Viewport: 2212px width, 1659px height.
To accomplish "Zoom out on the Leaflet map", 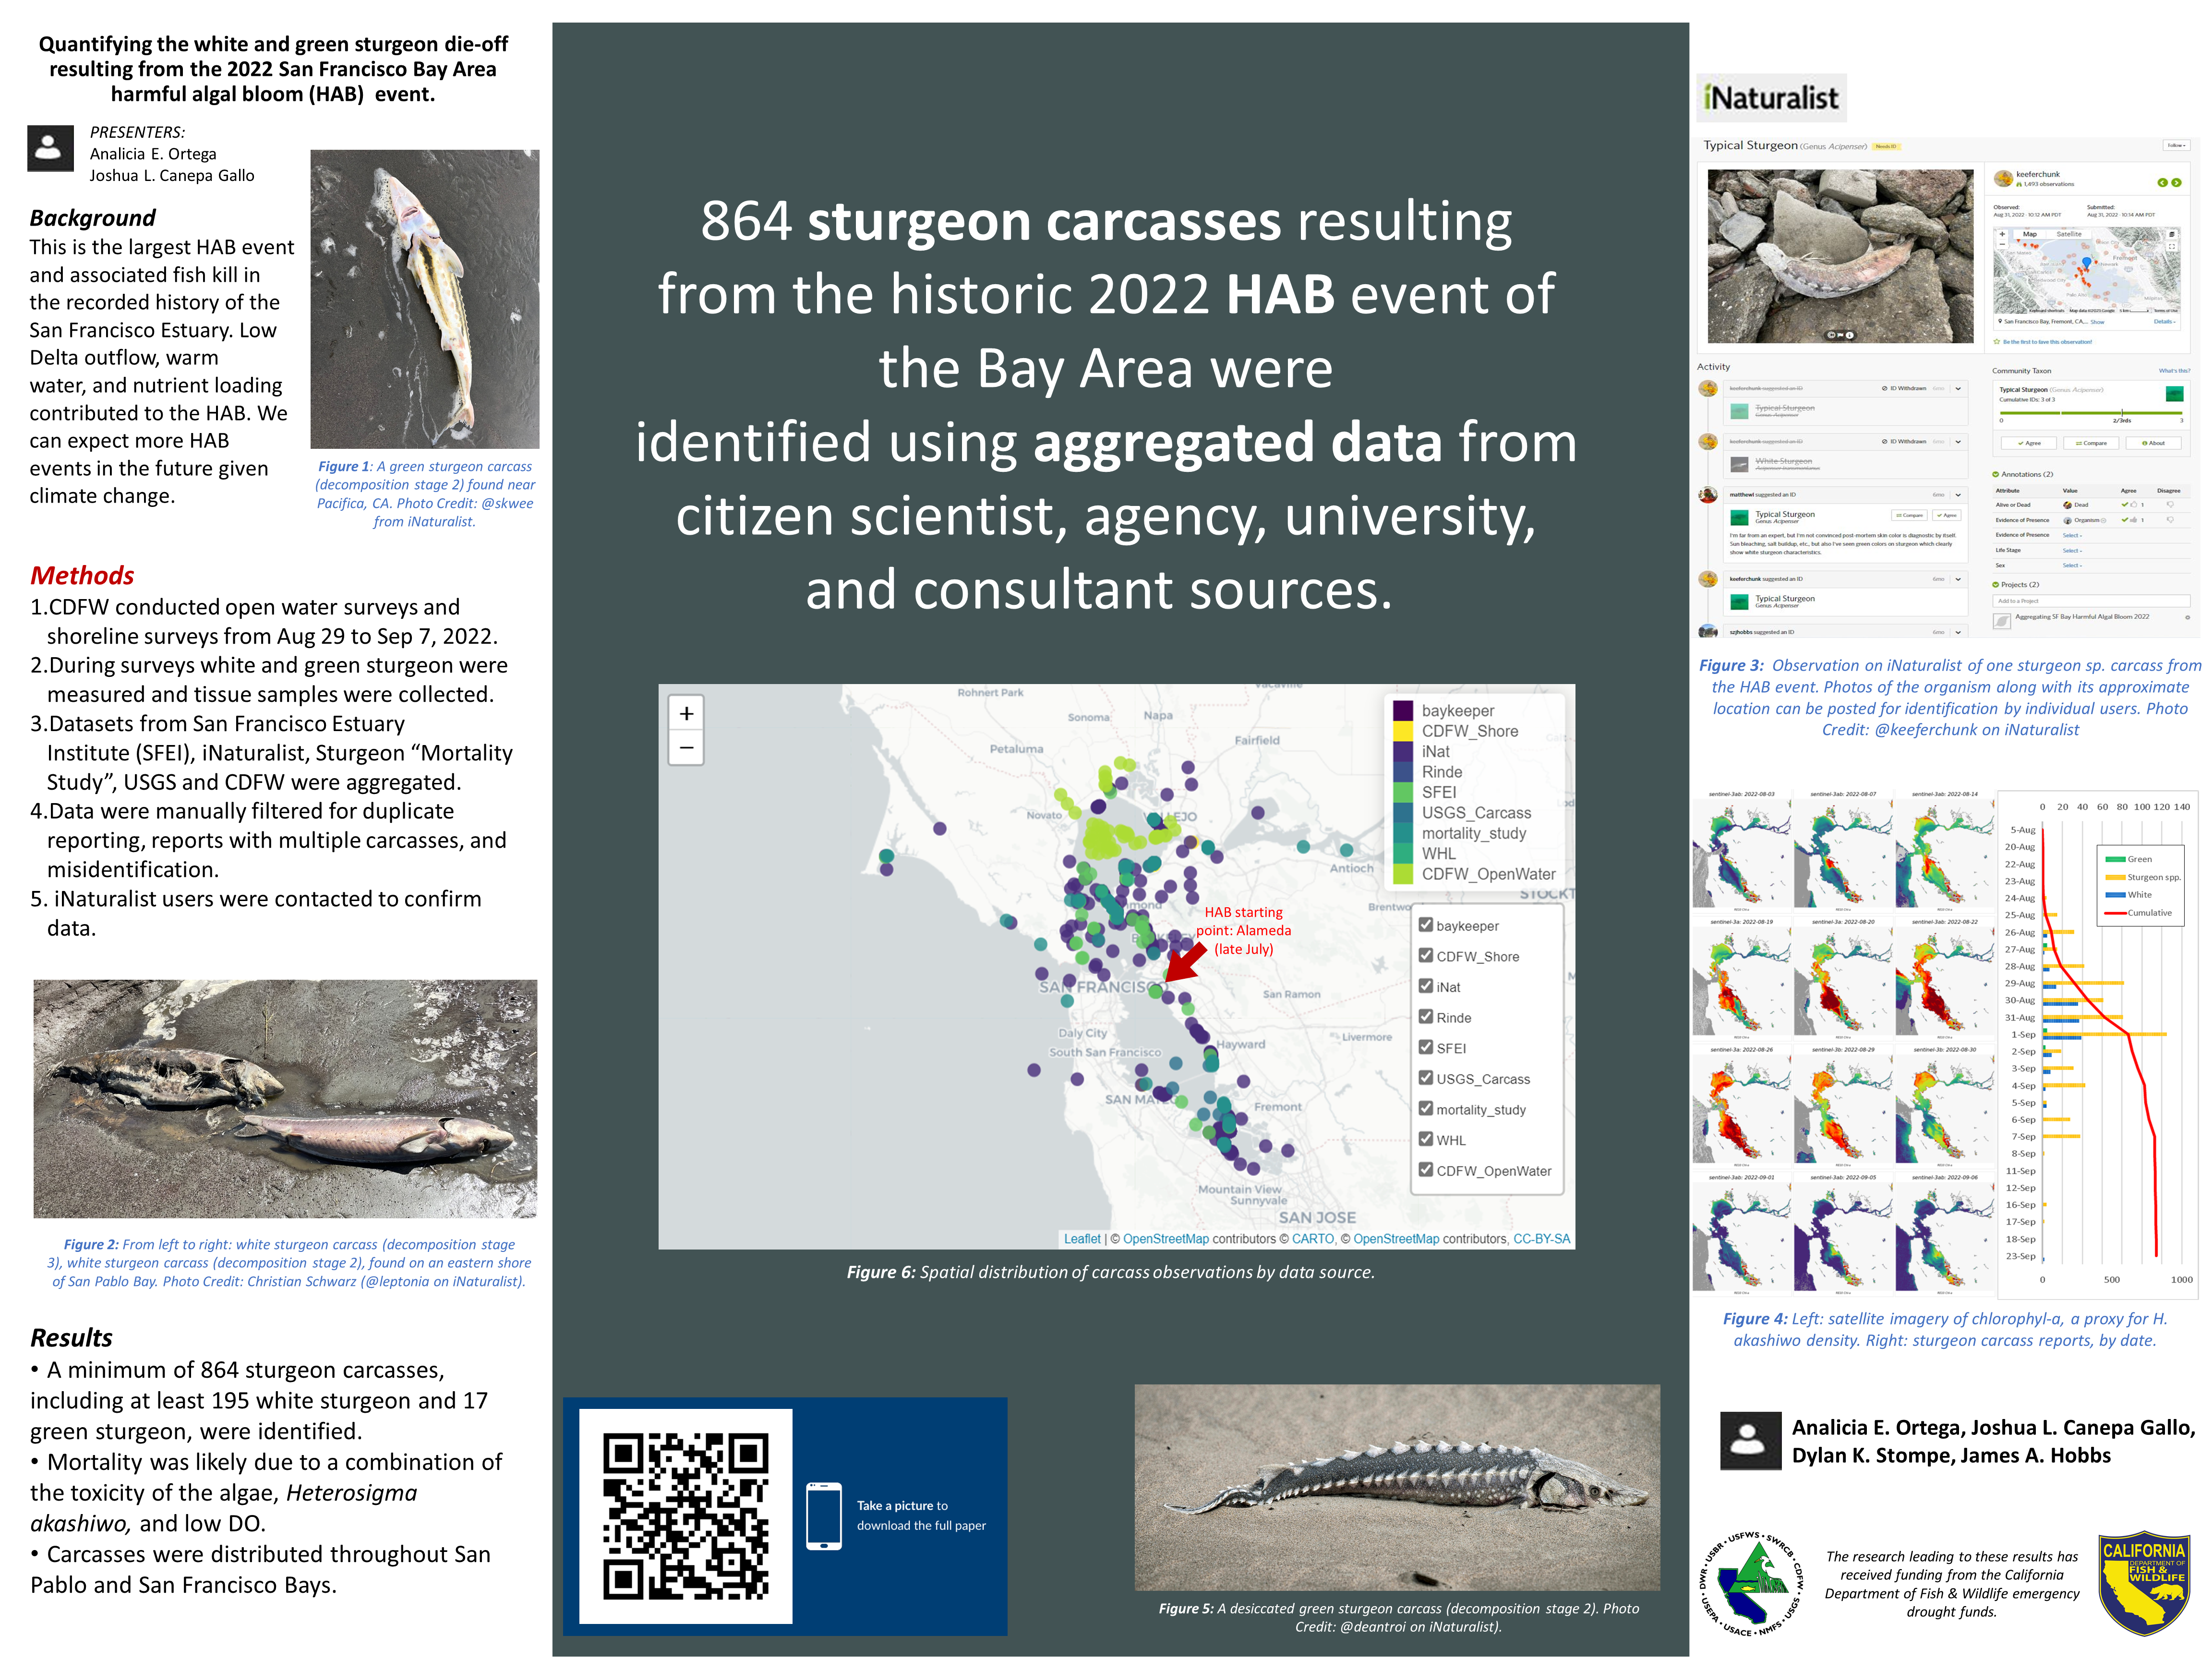I will [x=686, y=747].
